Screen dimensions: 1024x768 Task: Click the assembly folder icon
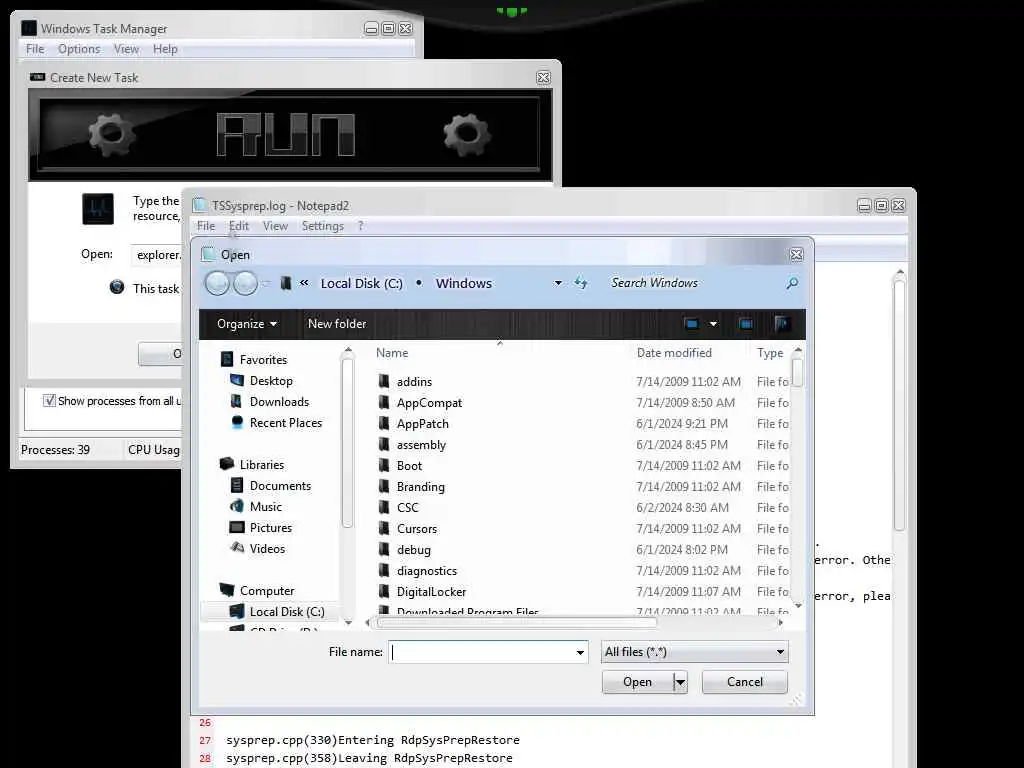click(384, 444)
